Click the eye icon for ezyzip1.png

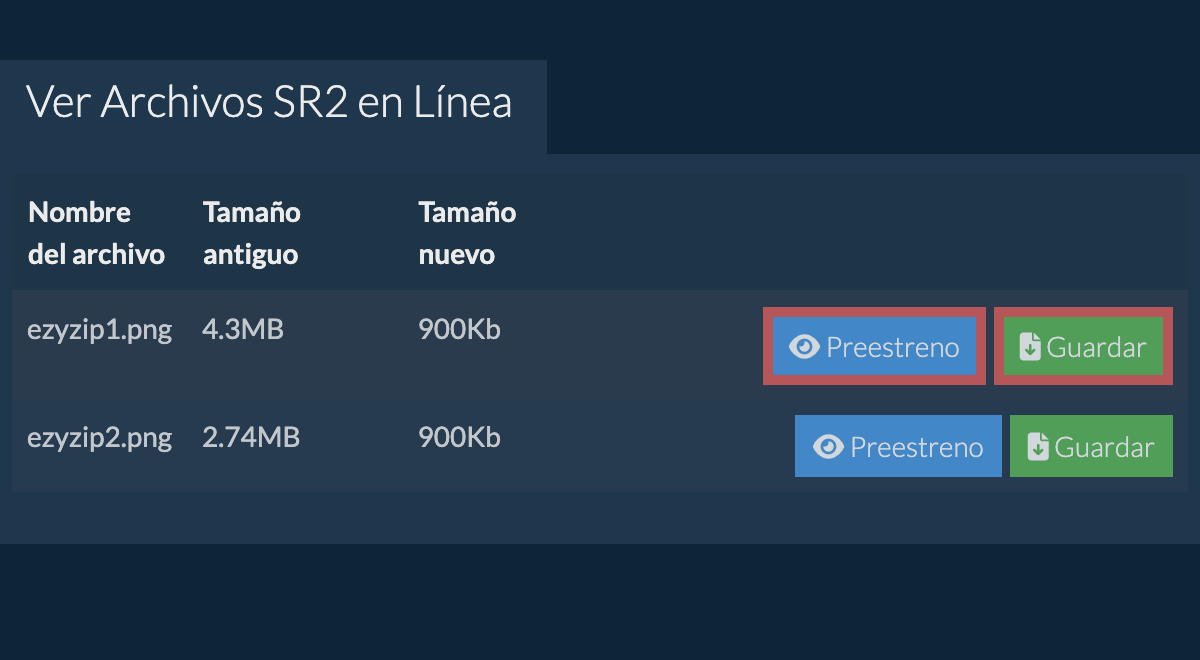[804, 347]
